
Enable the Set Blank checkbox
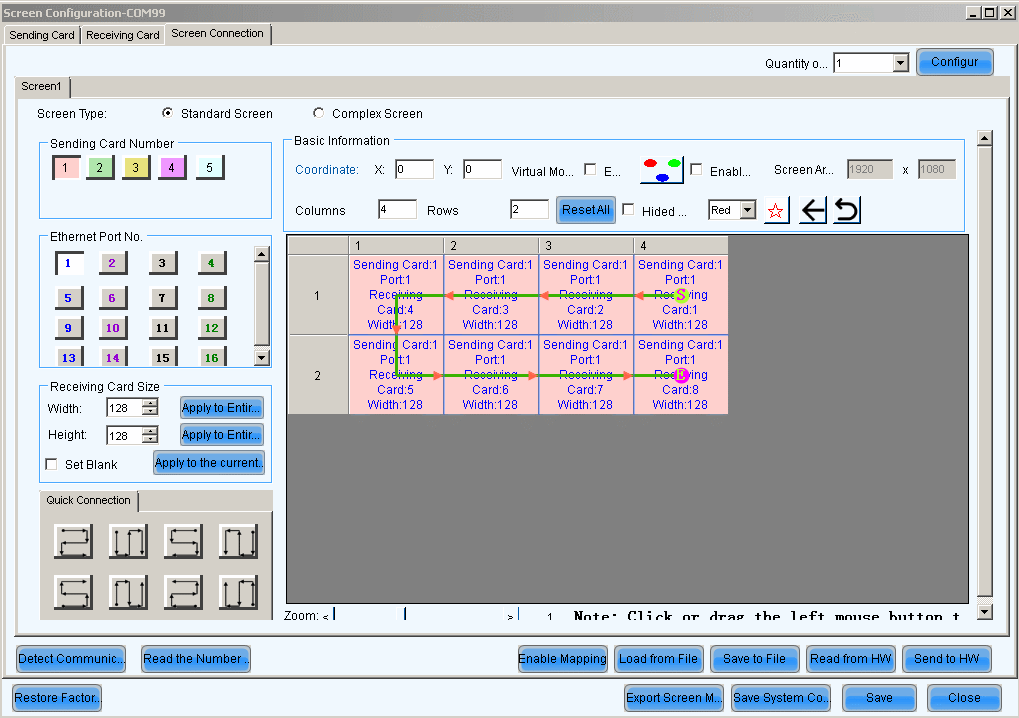pyautogui.click(x=52, y=465)
